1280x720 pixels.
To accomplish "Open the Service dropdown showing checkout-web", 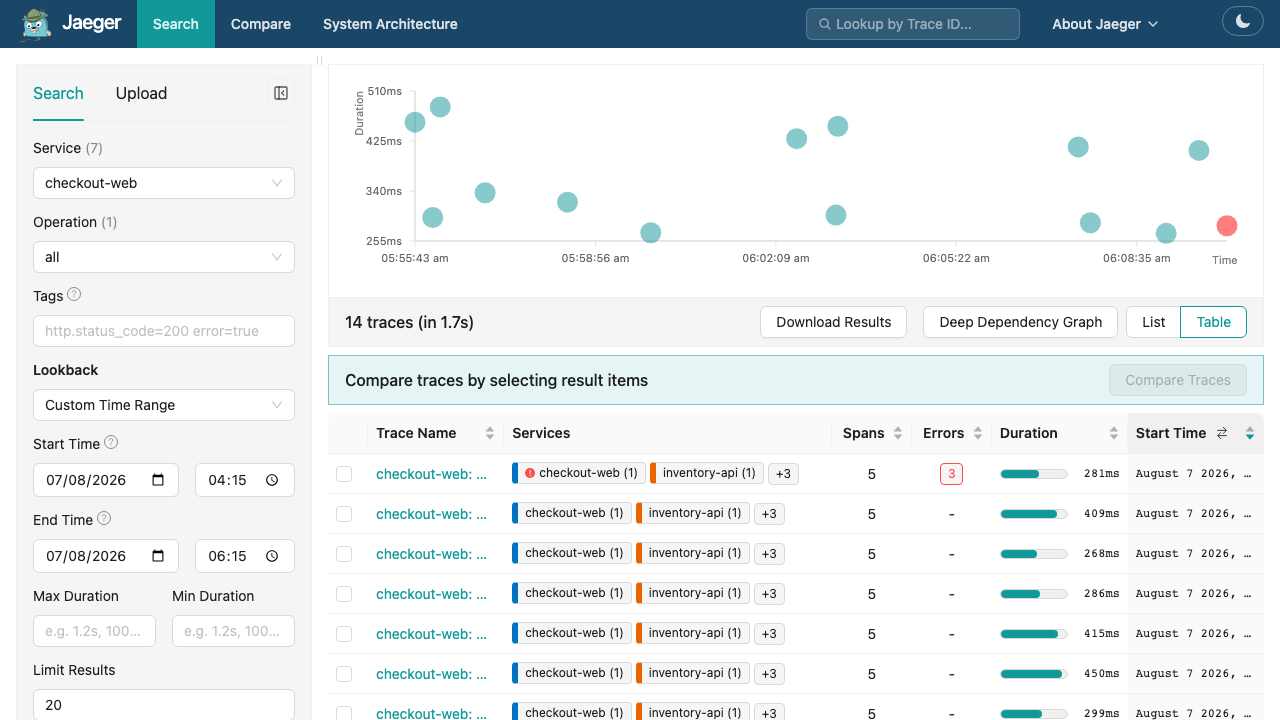I will pyautogui.click(x=164, y=183).
